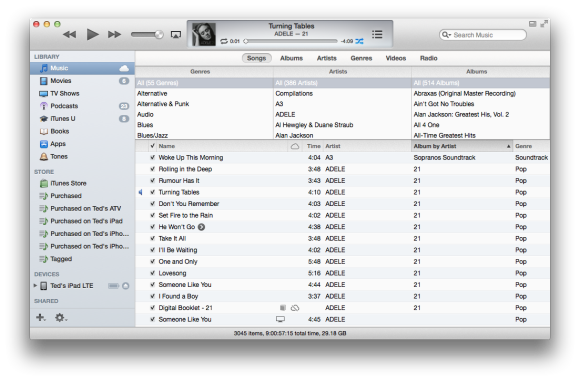Start playback with the play button
Image resolution: width=580 pixels, height=381 pixels.
[x=92, y=34]
